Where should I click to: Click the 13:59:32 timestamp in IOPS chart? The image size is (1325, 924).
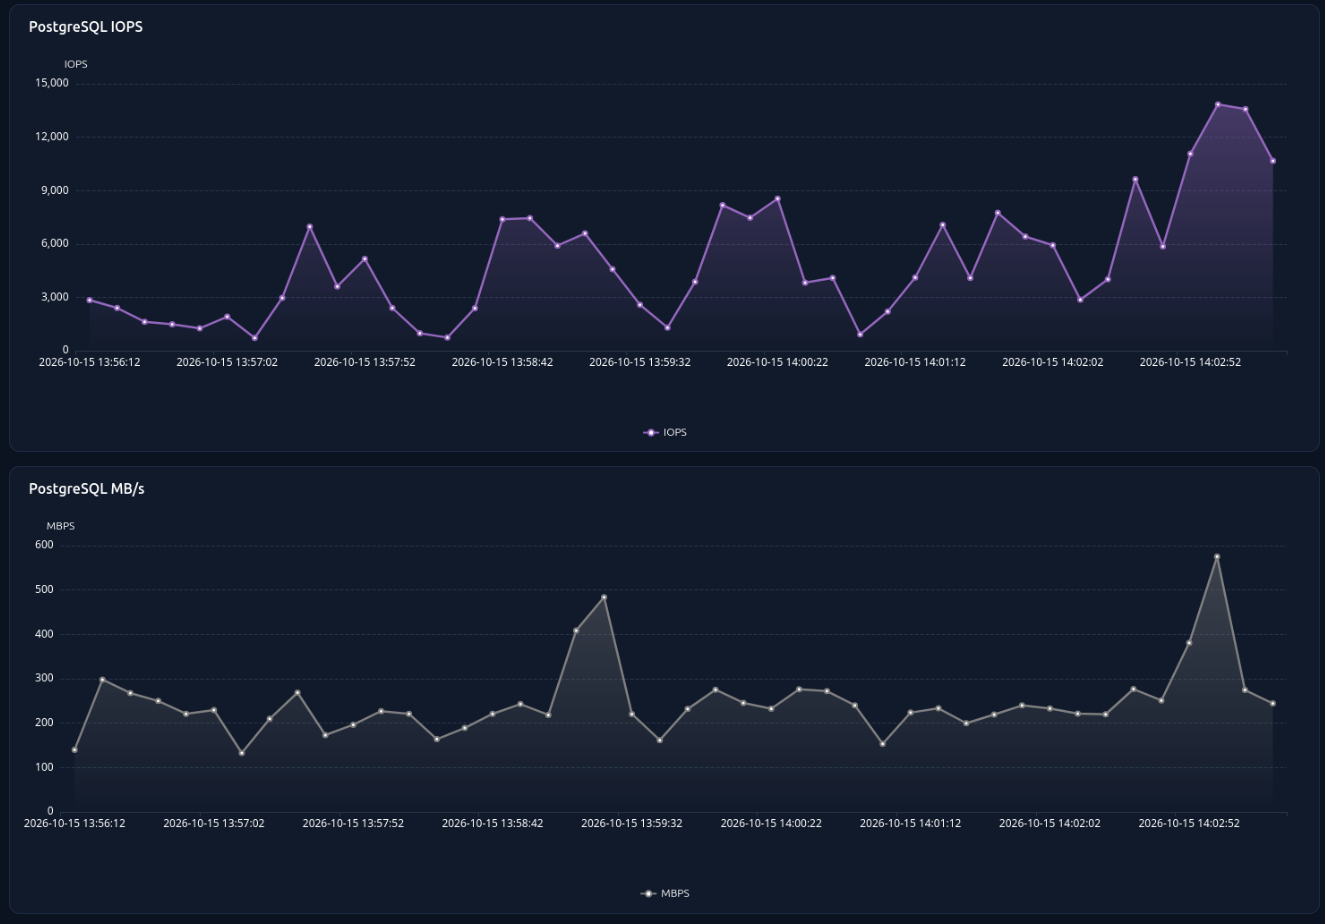click(x=640, y=362)
